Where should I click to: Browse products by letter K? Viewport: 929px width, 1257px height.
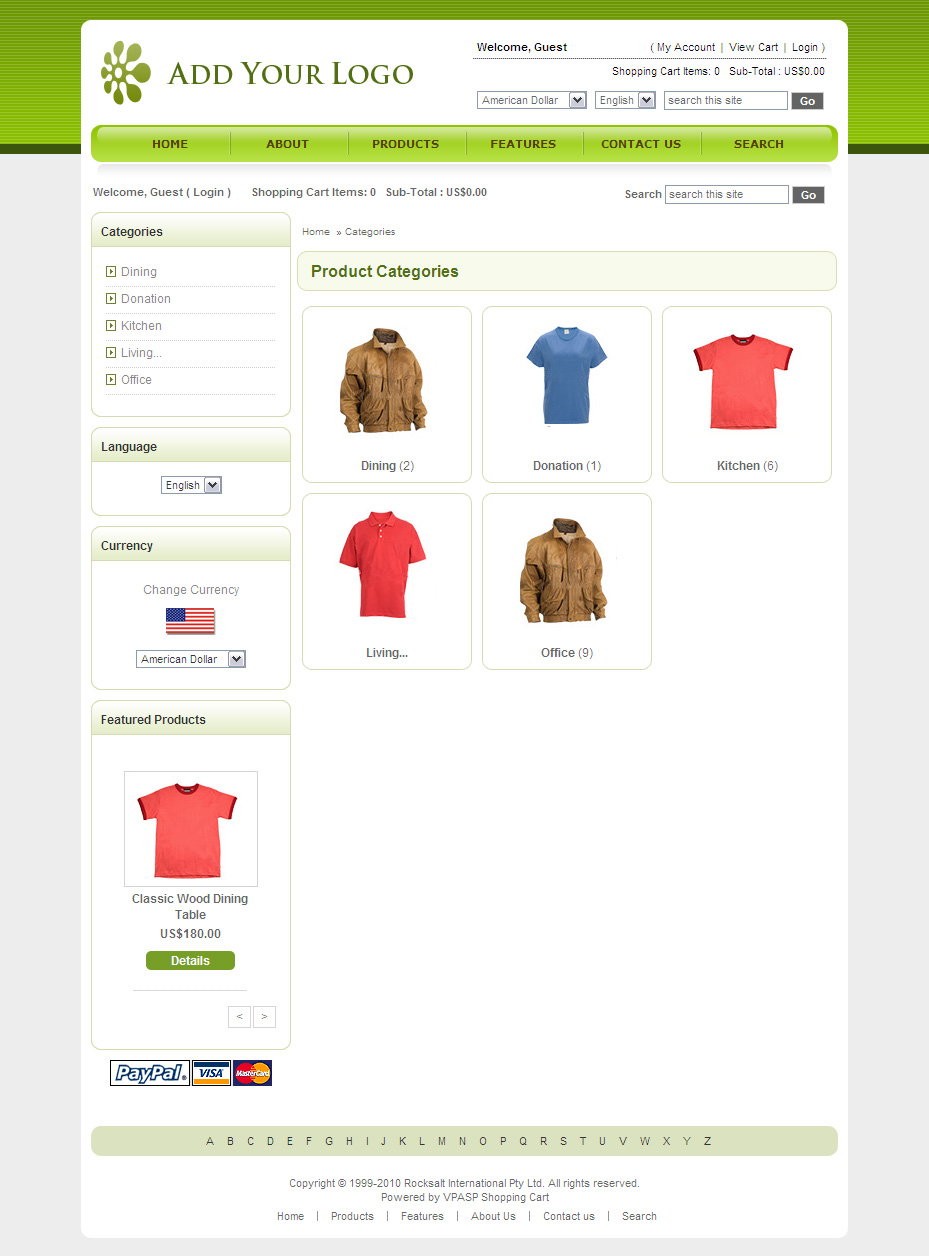pyautogui.click(x=403, y=1141)
